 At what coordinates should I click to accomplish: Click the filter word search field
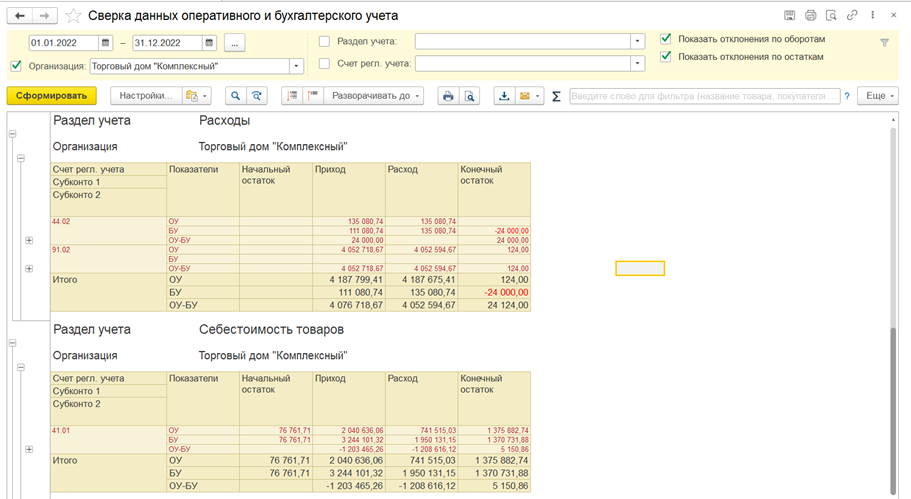705,96
